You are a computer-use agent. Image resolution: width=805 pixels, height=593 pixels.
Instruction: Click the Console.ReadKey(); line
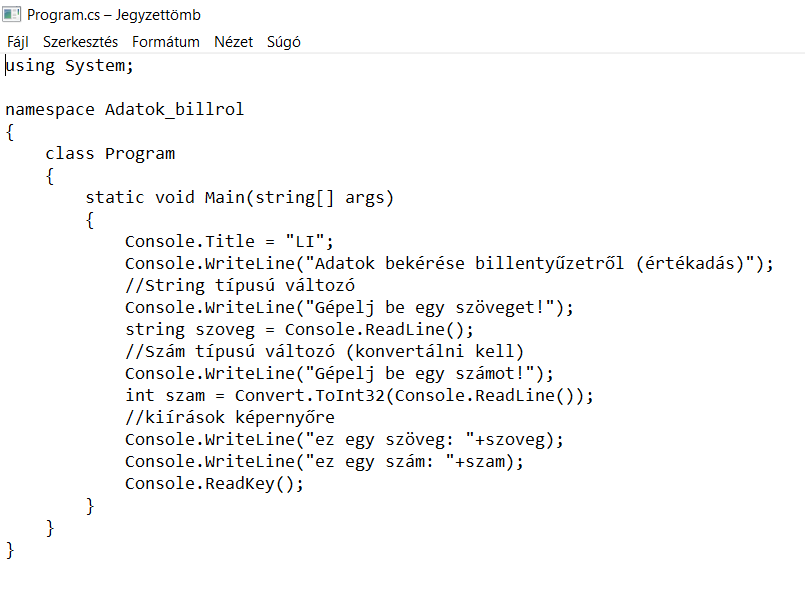[x=213, y=484]
